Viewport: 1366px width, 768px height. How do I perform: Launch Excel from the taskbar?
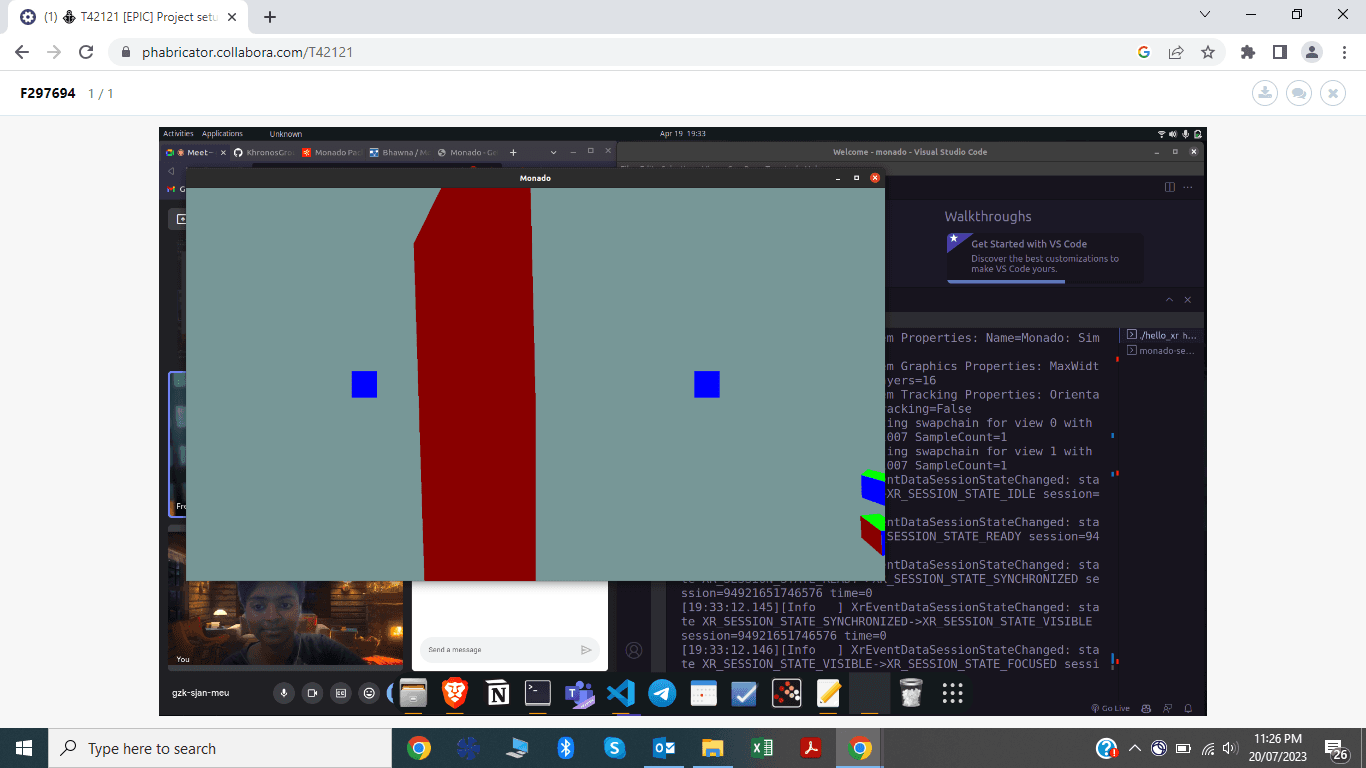761,748
